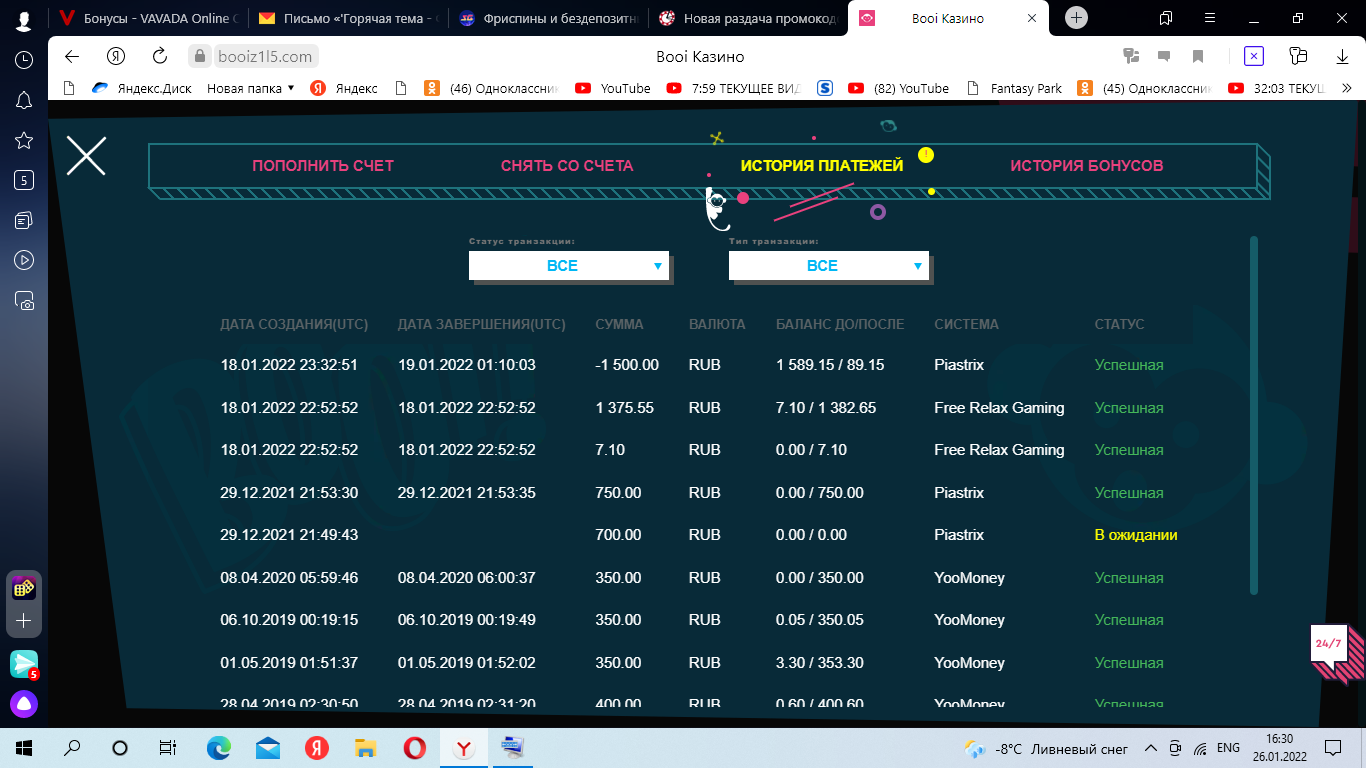Open the Новая папка bookmarks folder
Screen dimensions: 1366x768
pos(250,88)
